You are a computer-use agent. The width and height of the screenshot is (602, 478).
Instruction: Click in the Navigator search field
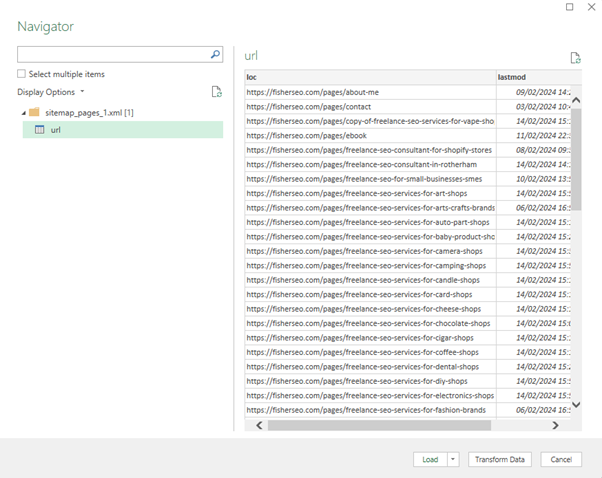(112, 55)
